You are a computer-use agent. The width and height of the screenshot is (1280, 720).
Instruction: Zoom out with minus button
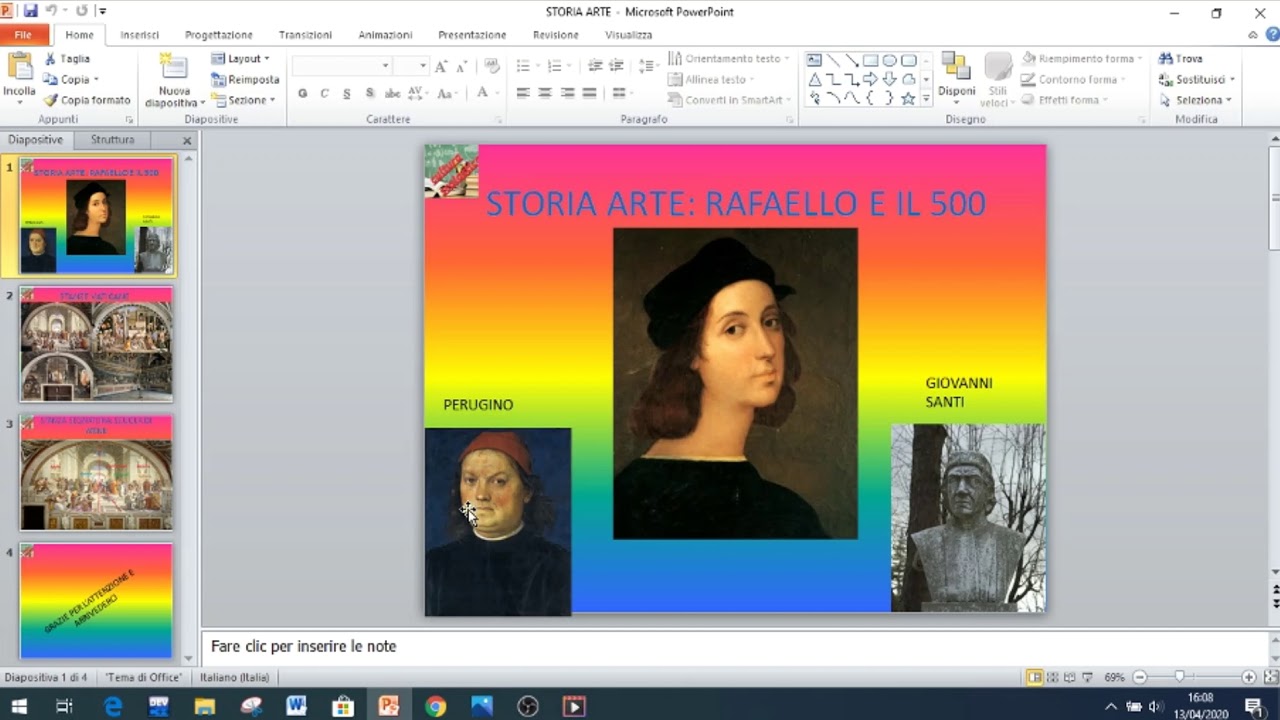click(x=1139, y=677)
